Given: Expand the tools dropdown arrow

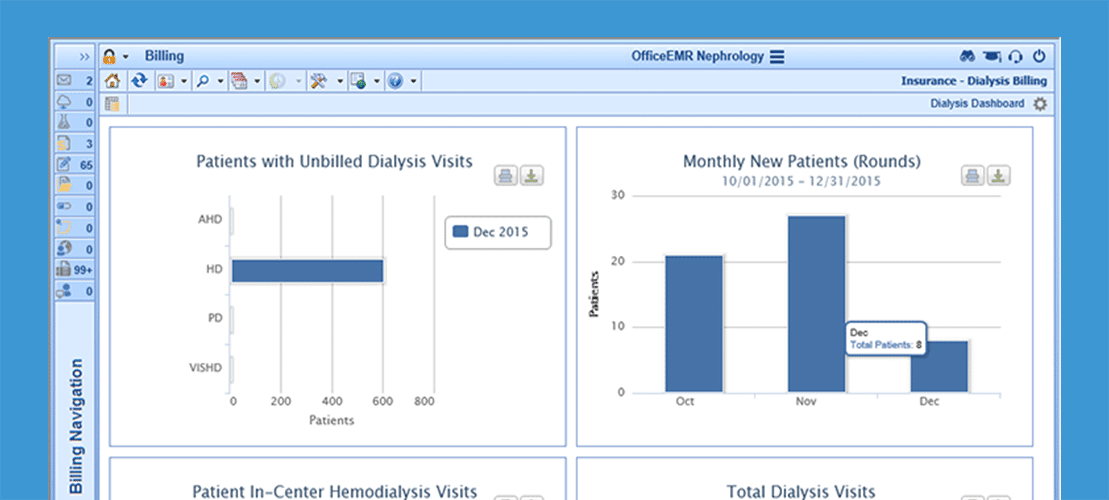Looking at the screenshot, I should (x=339, y=82).
